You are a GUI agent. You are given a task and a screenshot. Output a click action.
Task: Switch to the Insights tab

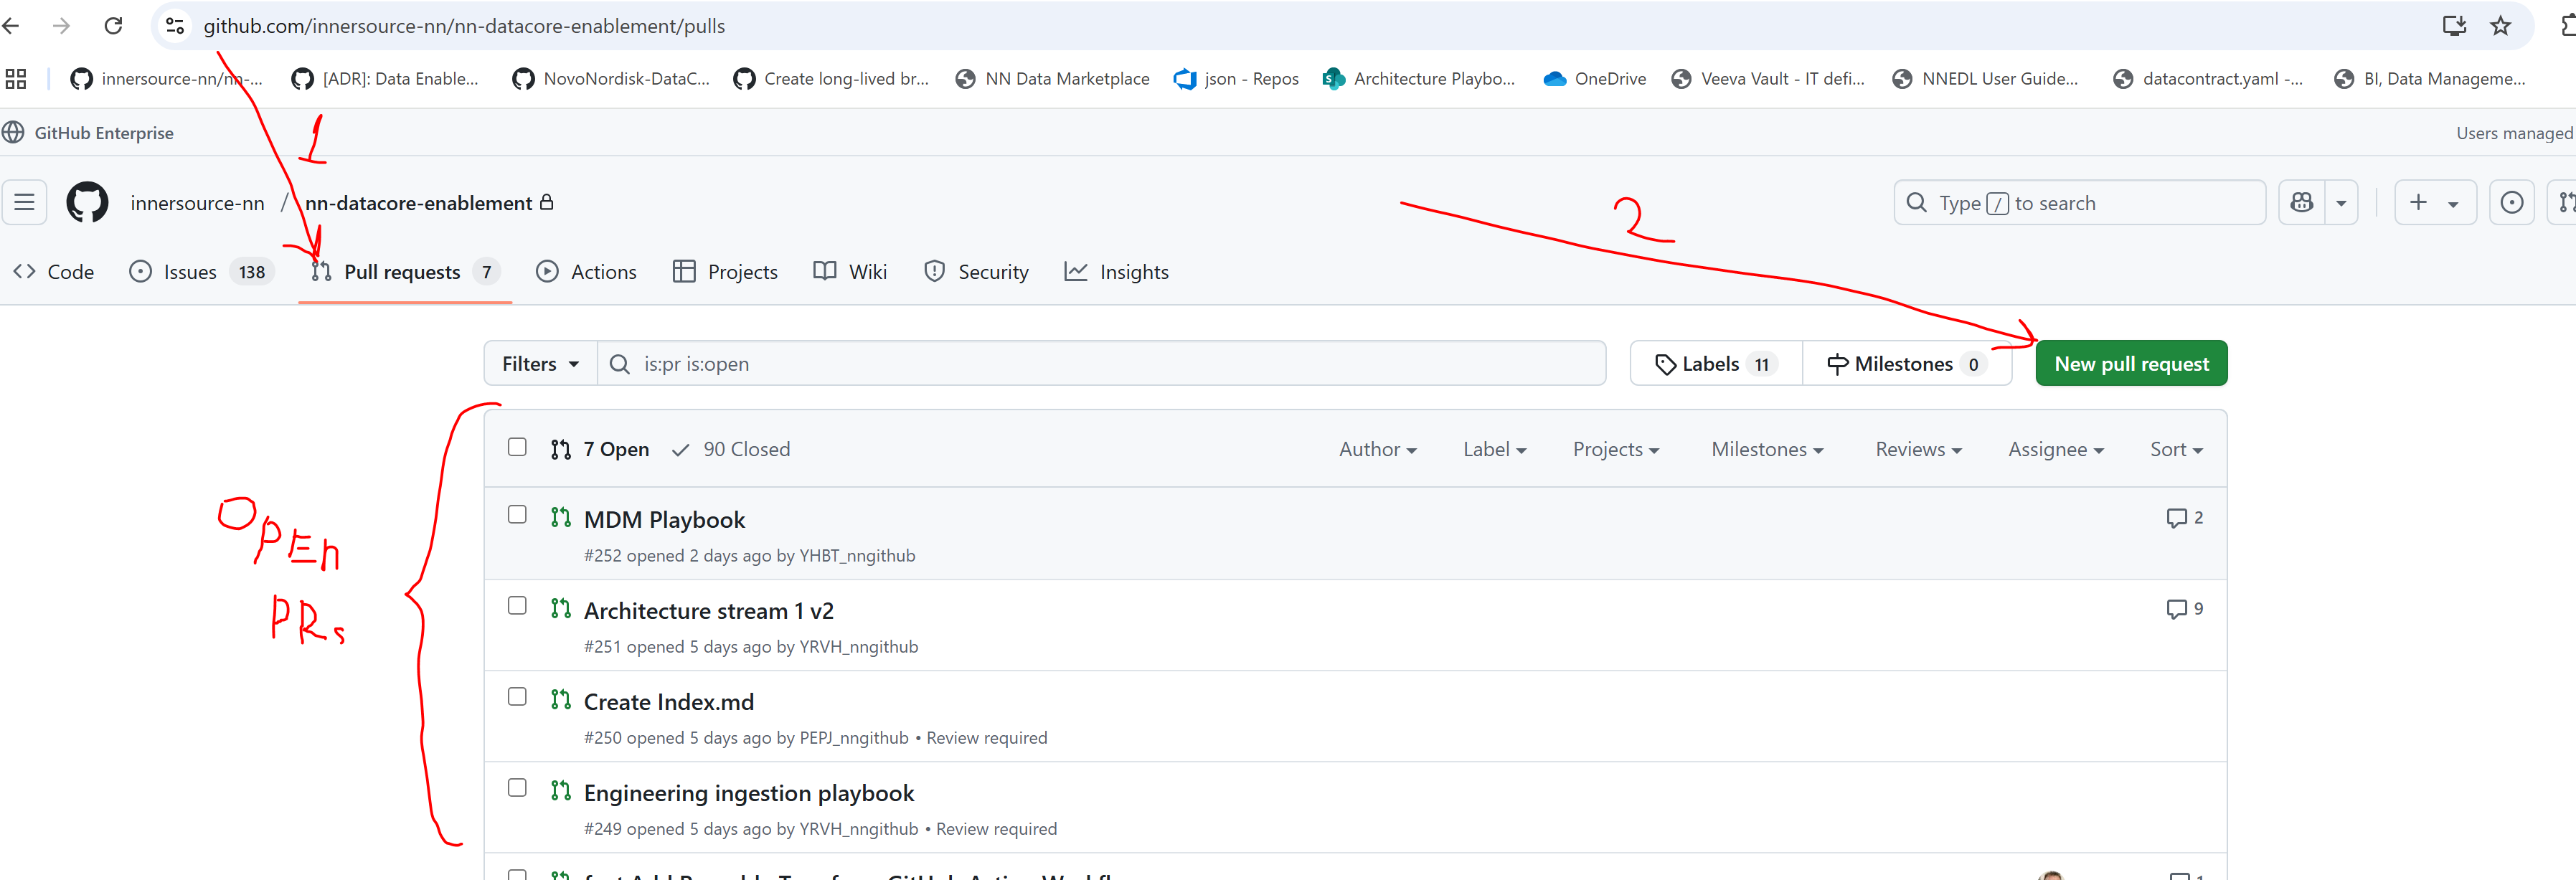1116,272
